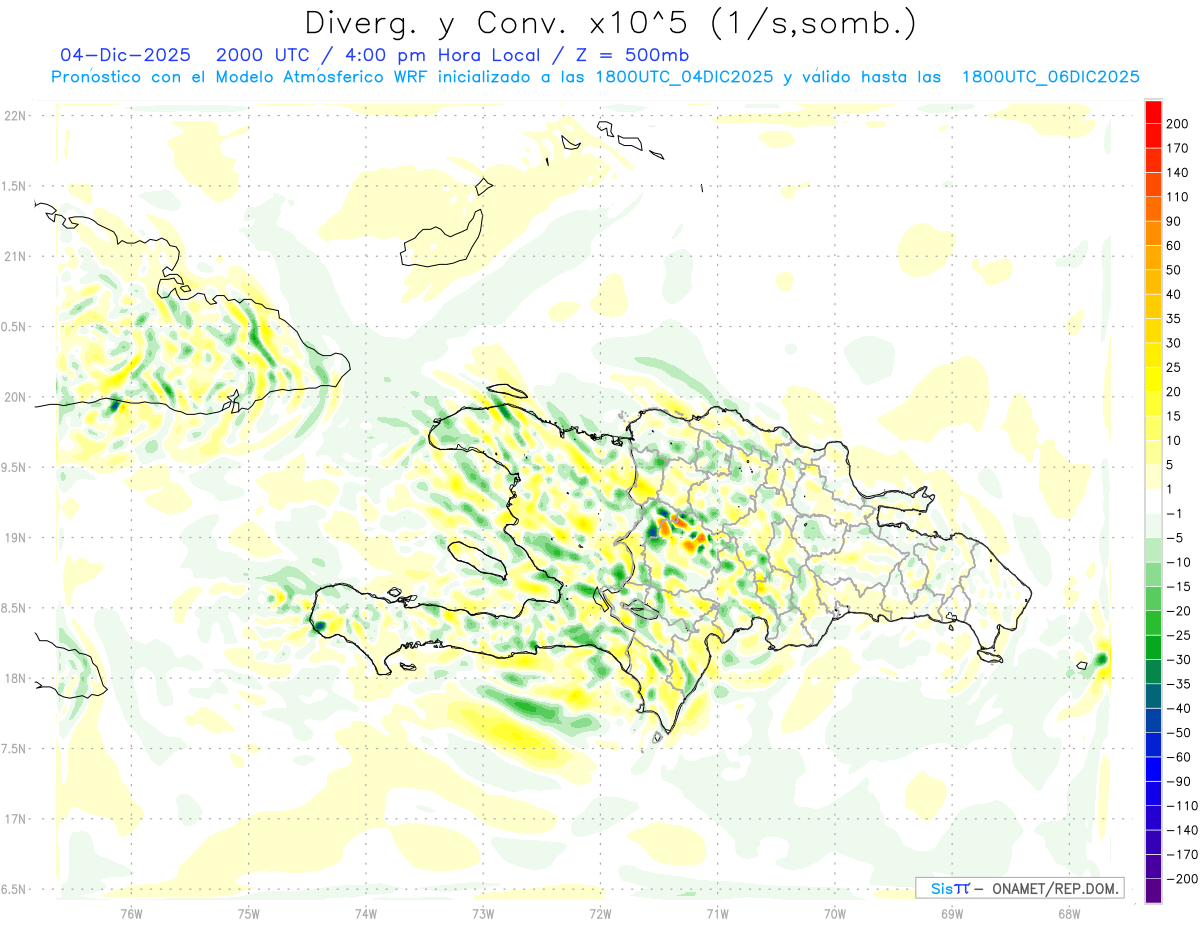Click the '70W' longitude label
This screenshot has height=927, width=1200.
[835, 913]
